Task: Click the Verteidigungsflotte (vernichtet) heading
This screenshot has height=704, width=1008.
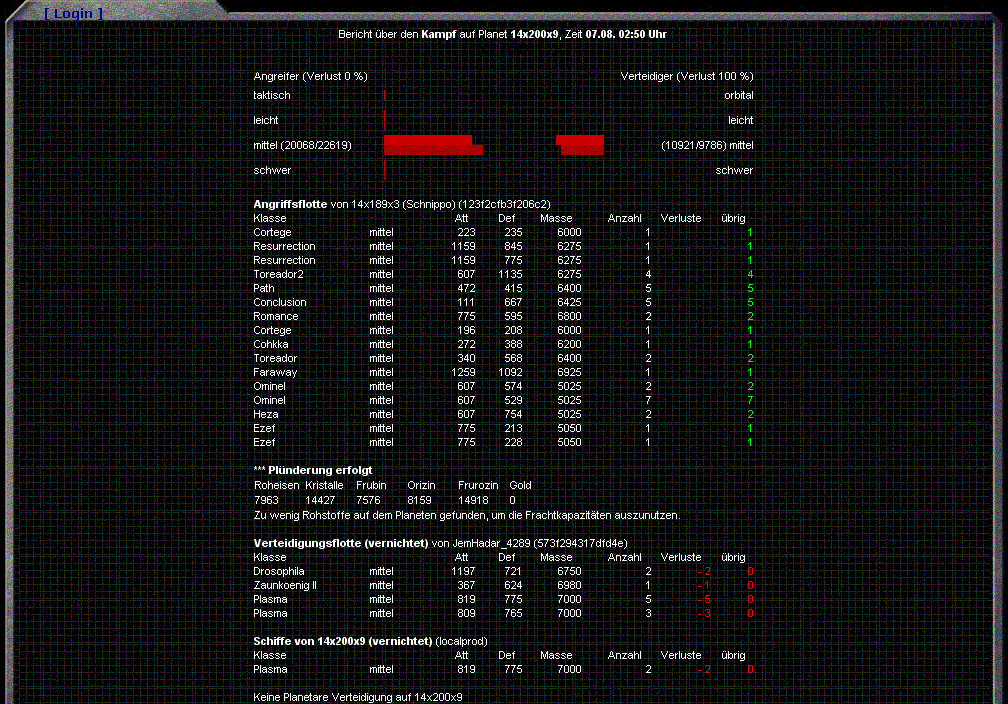Action: pyautogui.click(x=340, y=542)
